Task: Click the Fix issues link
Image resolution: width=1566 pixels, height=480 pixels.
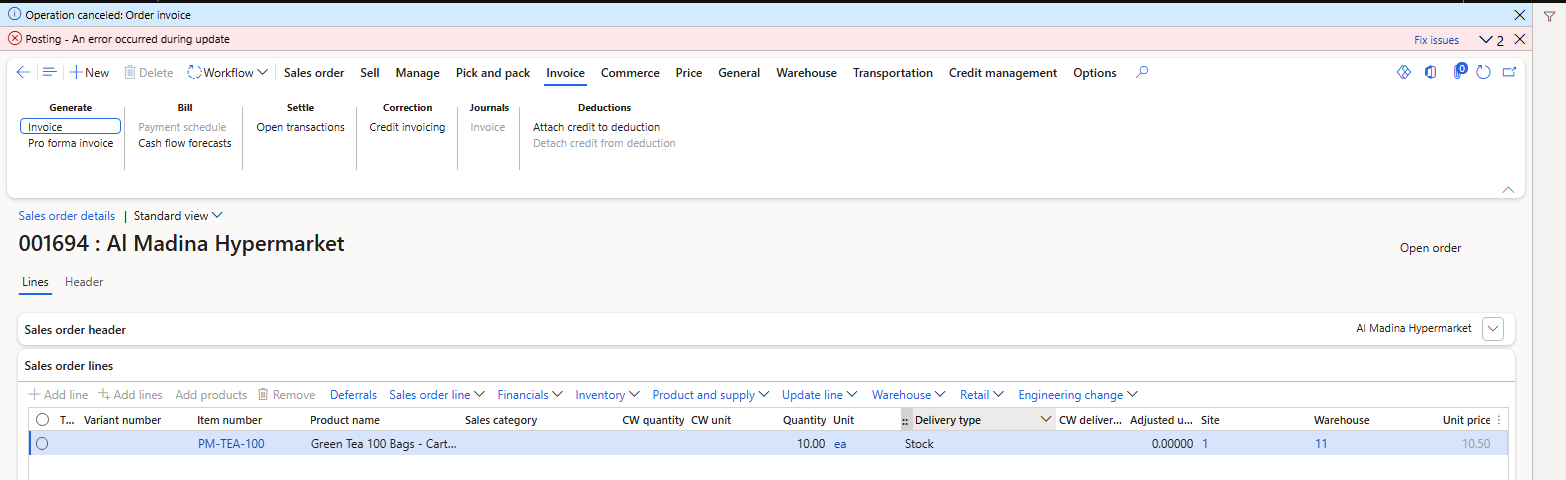Action: click(1436, 40)
